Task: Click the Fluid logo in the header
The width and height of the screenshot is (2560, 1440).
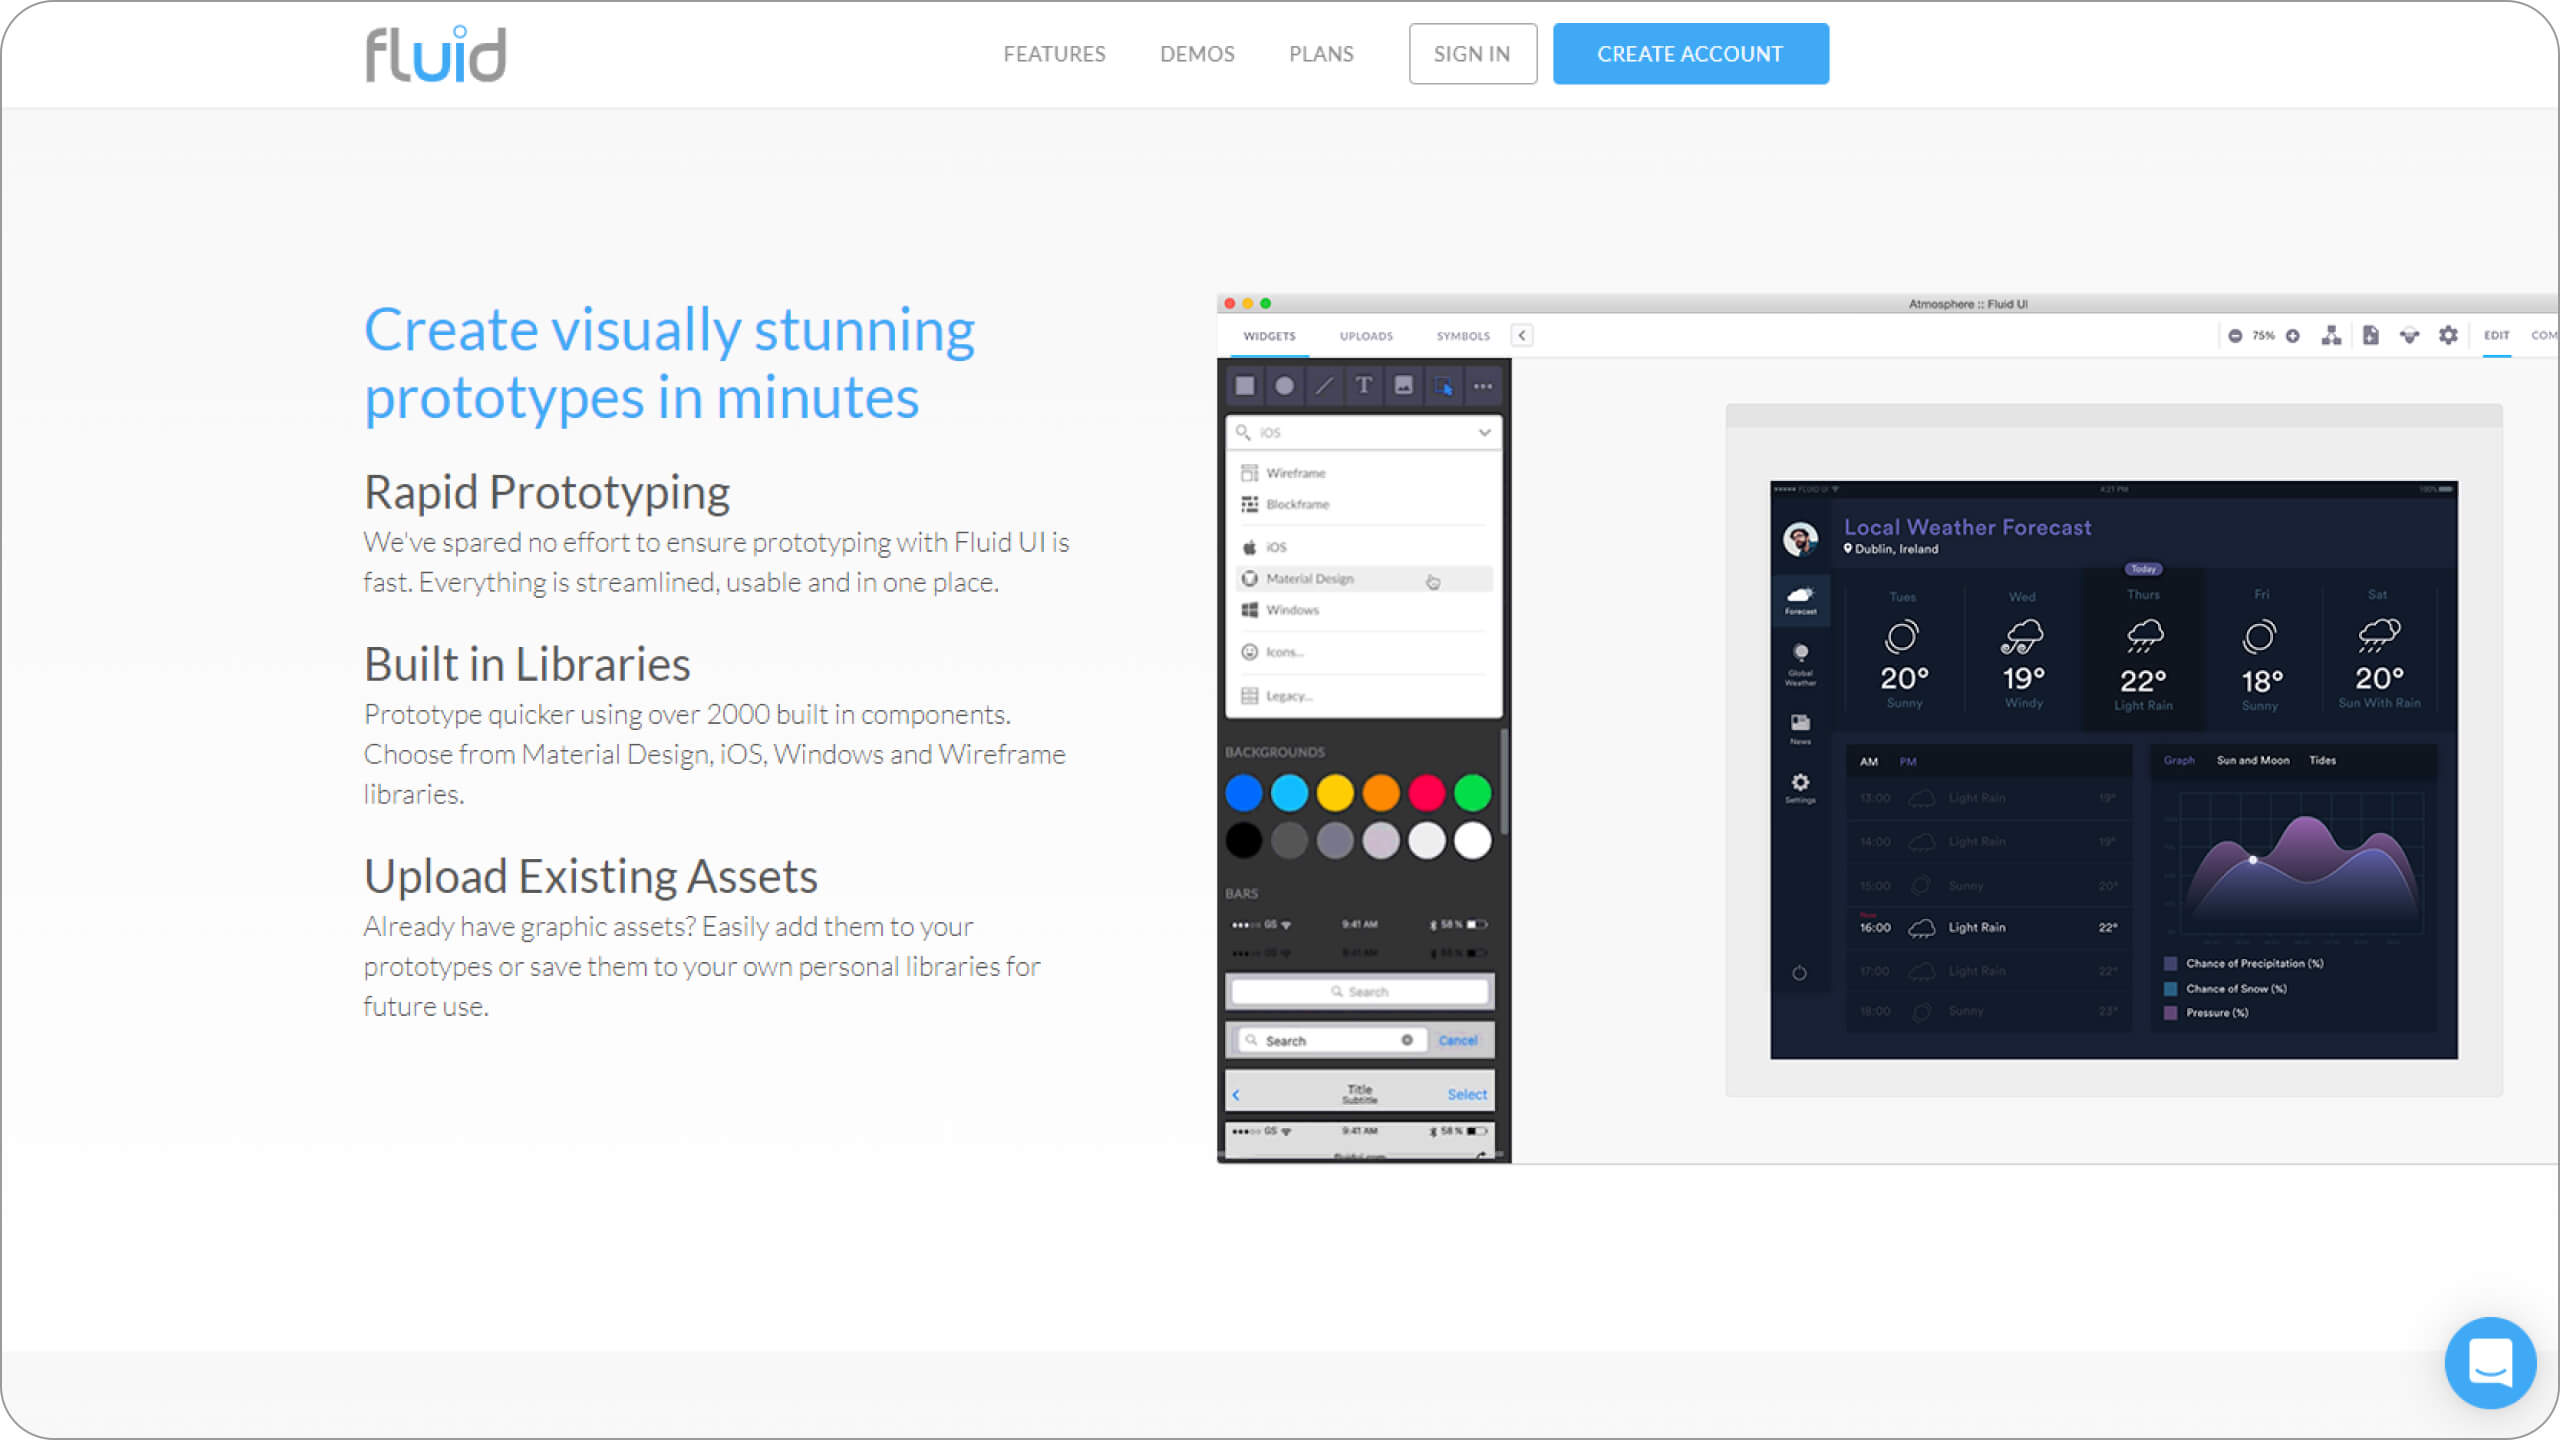Action: (x=436, y=54)
